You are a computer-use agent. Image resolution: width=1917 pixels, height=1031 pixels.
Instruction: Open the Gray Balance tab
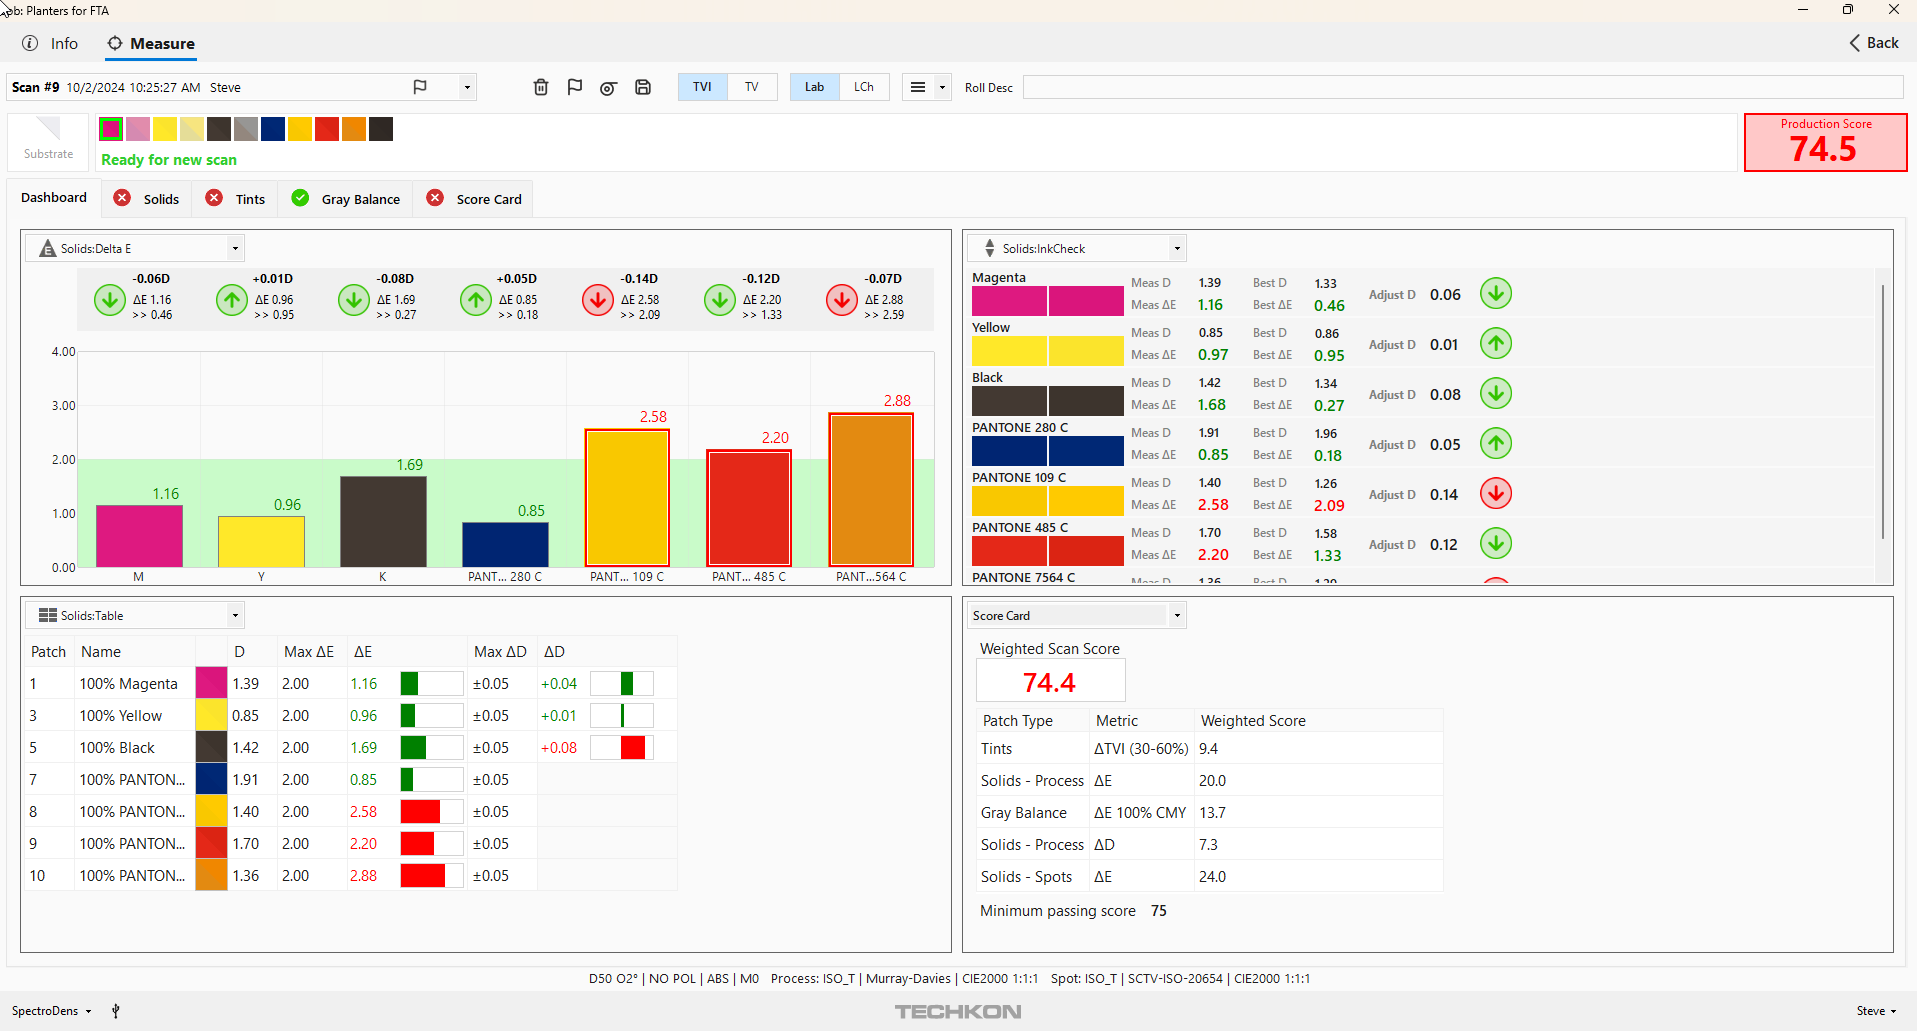(x=346, y=199)
